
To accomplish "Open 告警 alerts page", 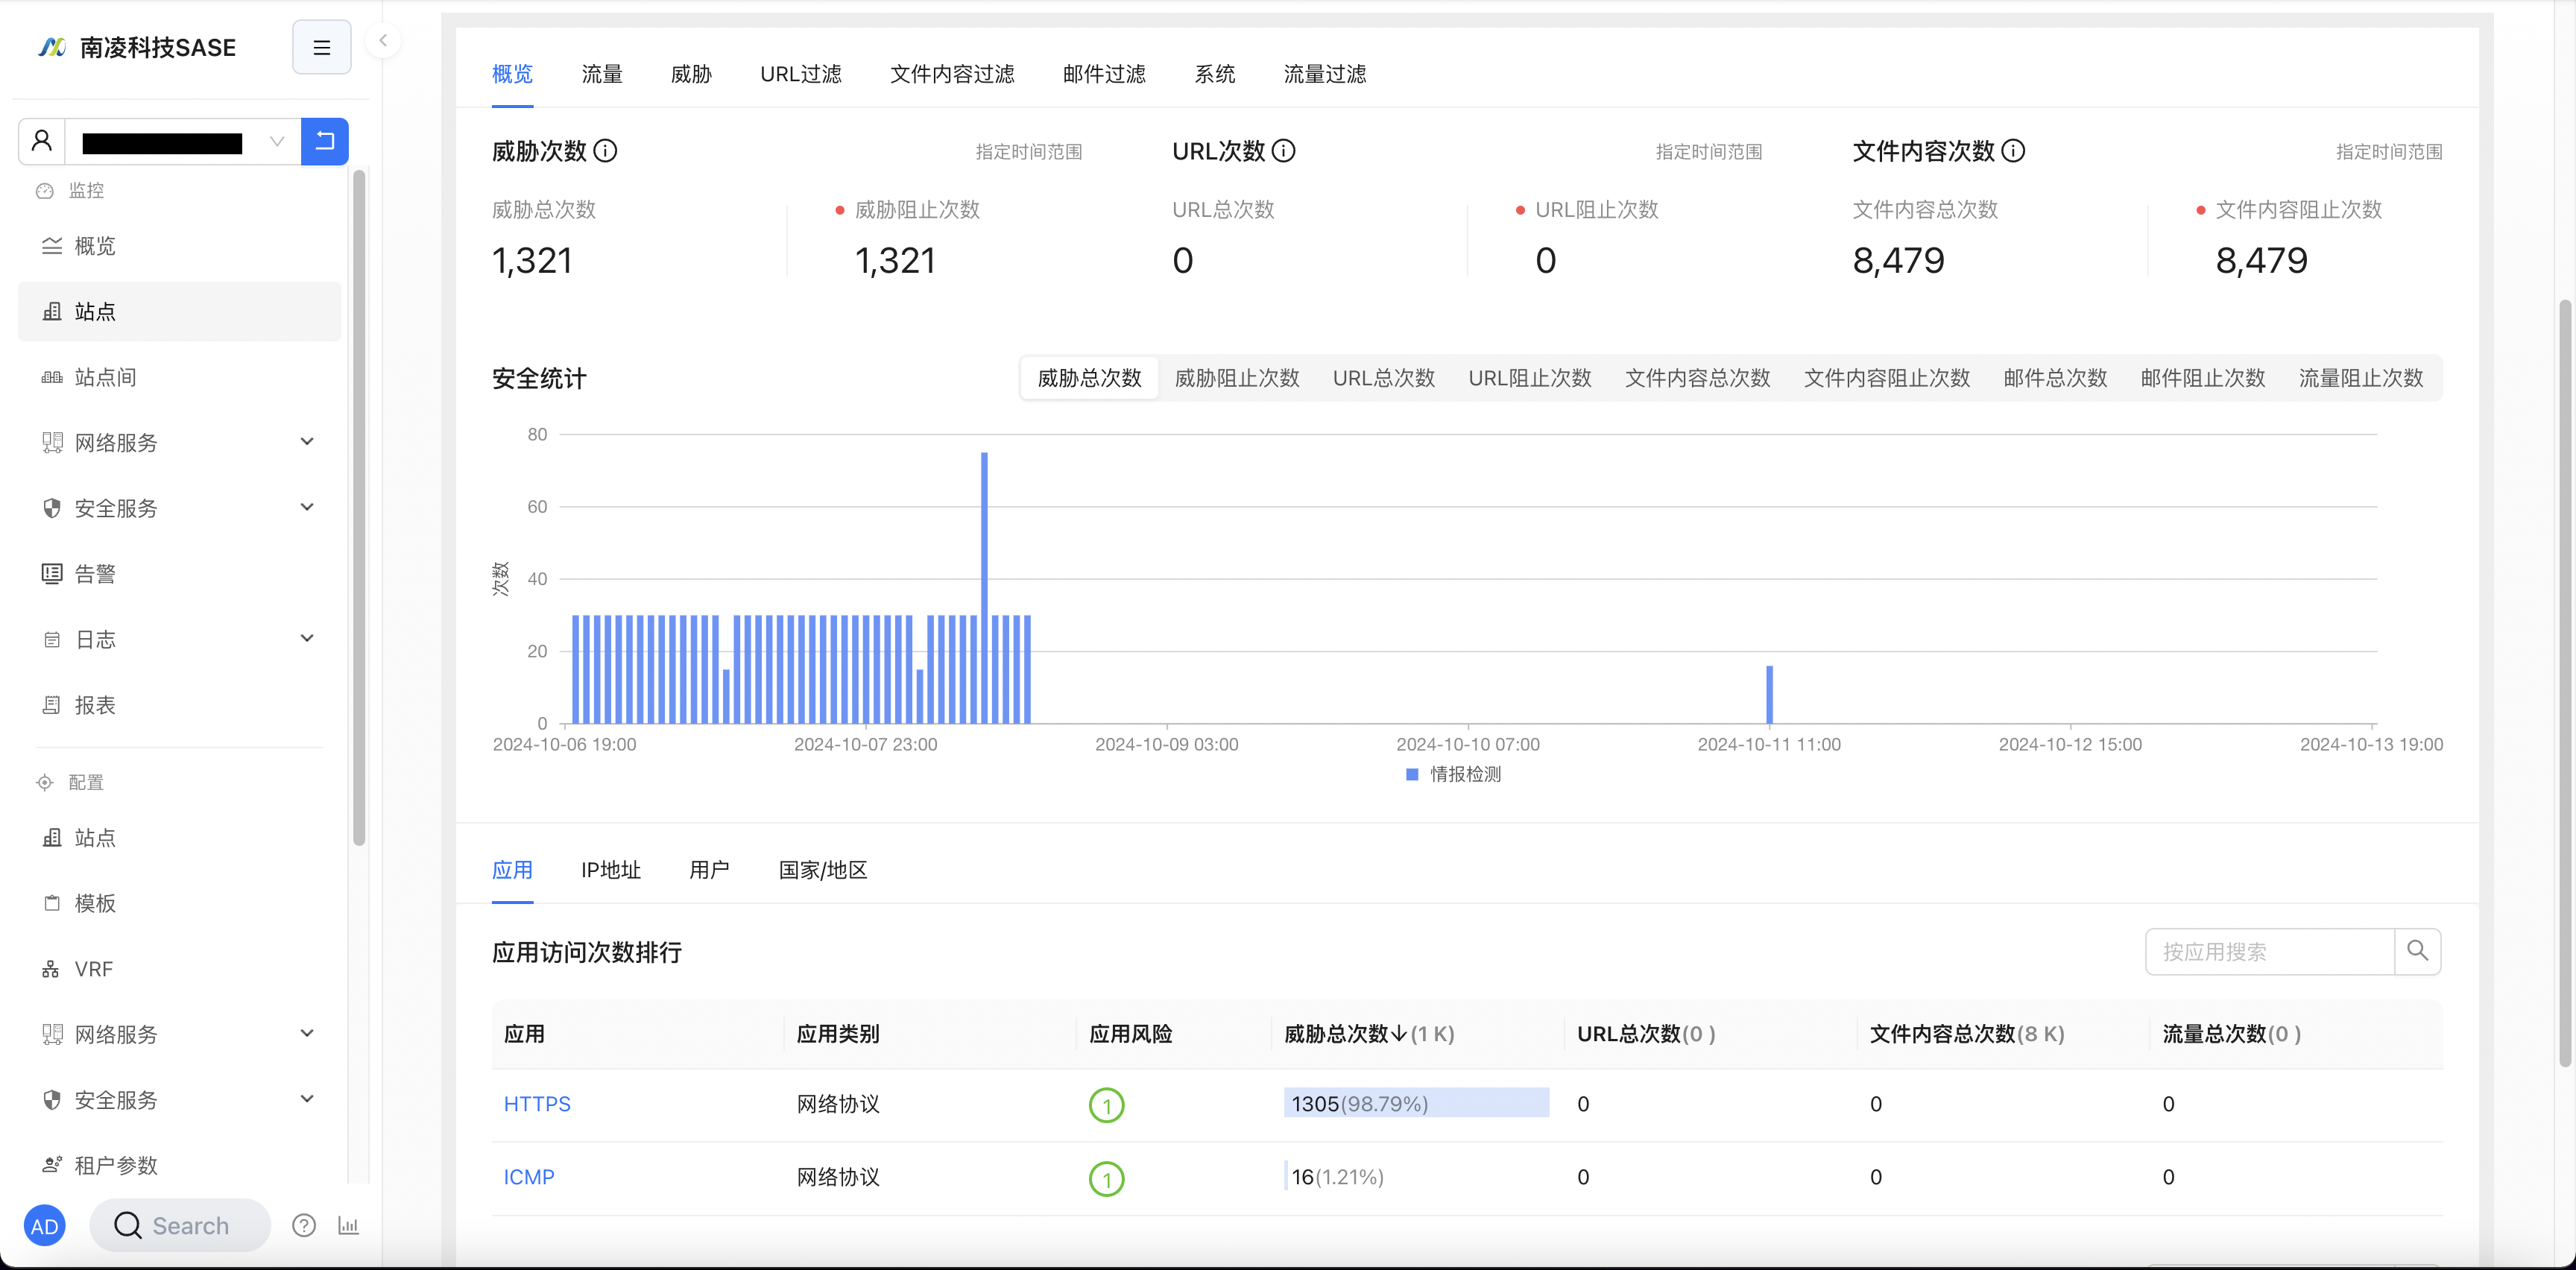I will click(180, 574).
